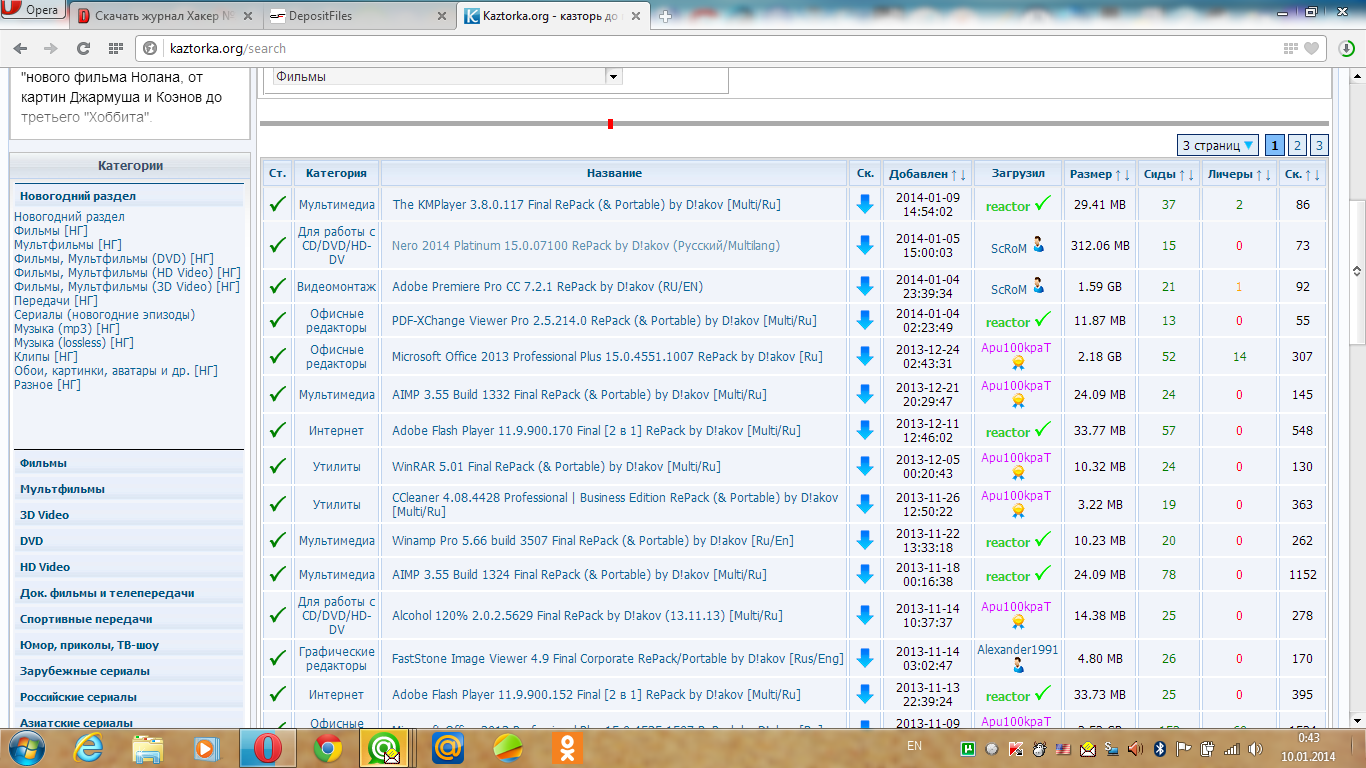This screenshot has height=768, width=1366.
Task: Download FastStone Image Viewer 4.9 via arrow
Action: [865, 658]
